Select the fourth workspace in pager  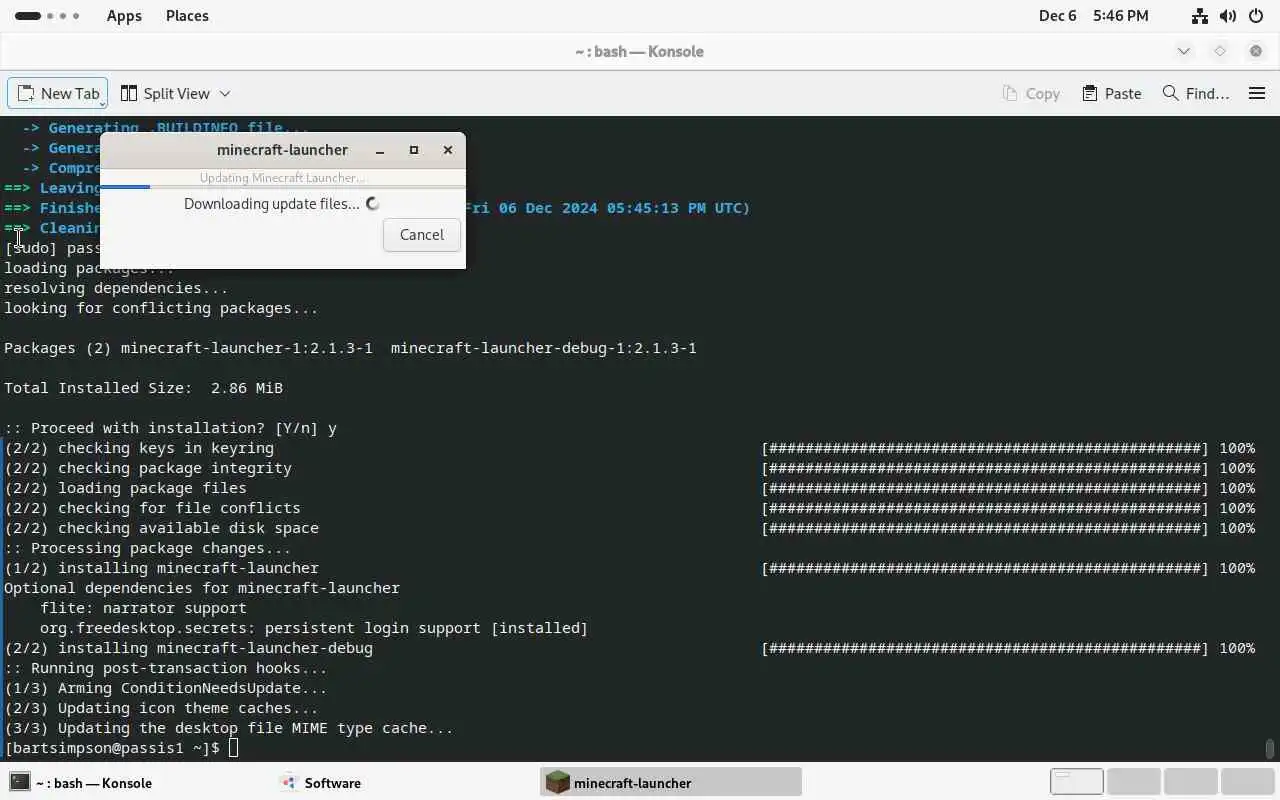click(x=1247, y=782)
